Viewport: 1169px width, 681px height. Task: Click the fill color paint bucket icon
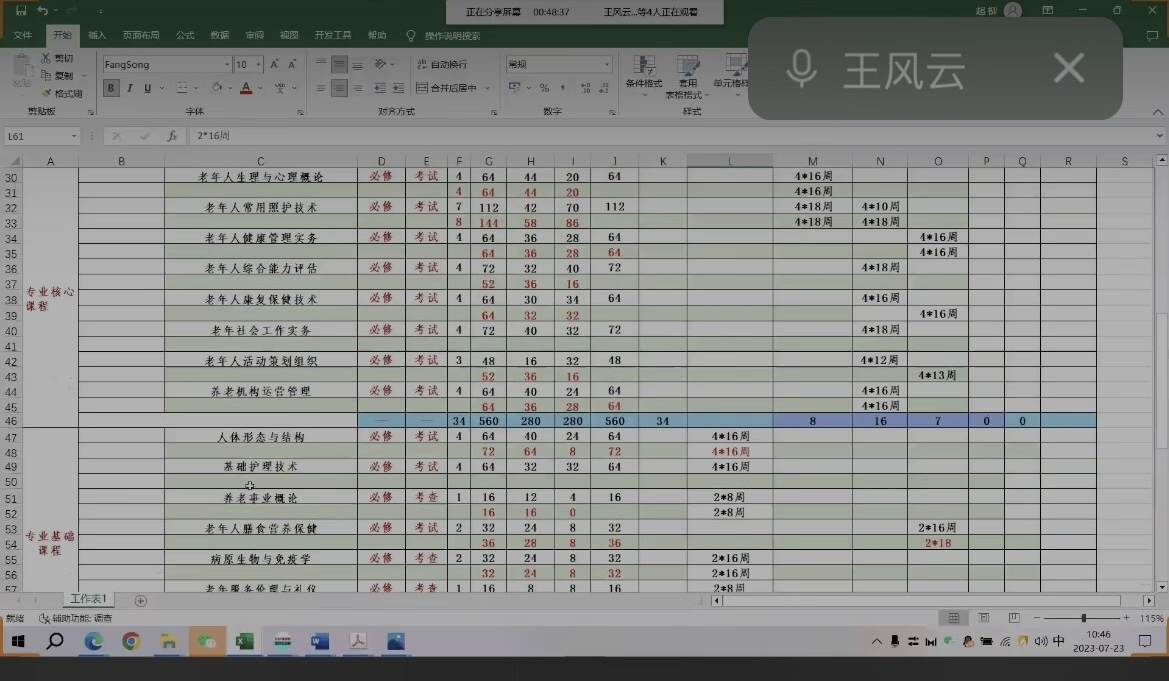[x=217, y=88]
